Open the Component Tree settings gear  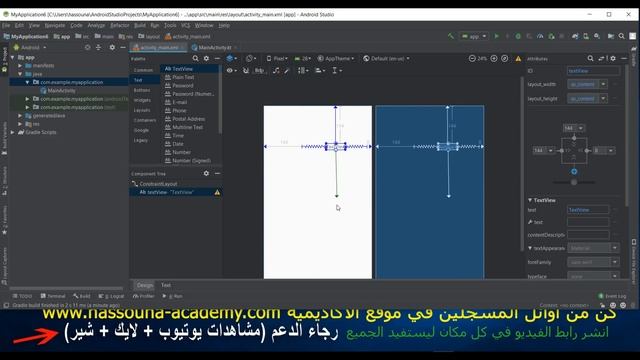[x=206, y=173]
